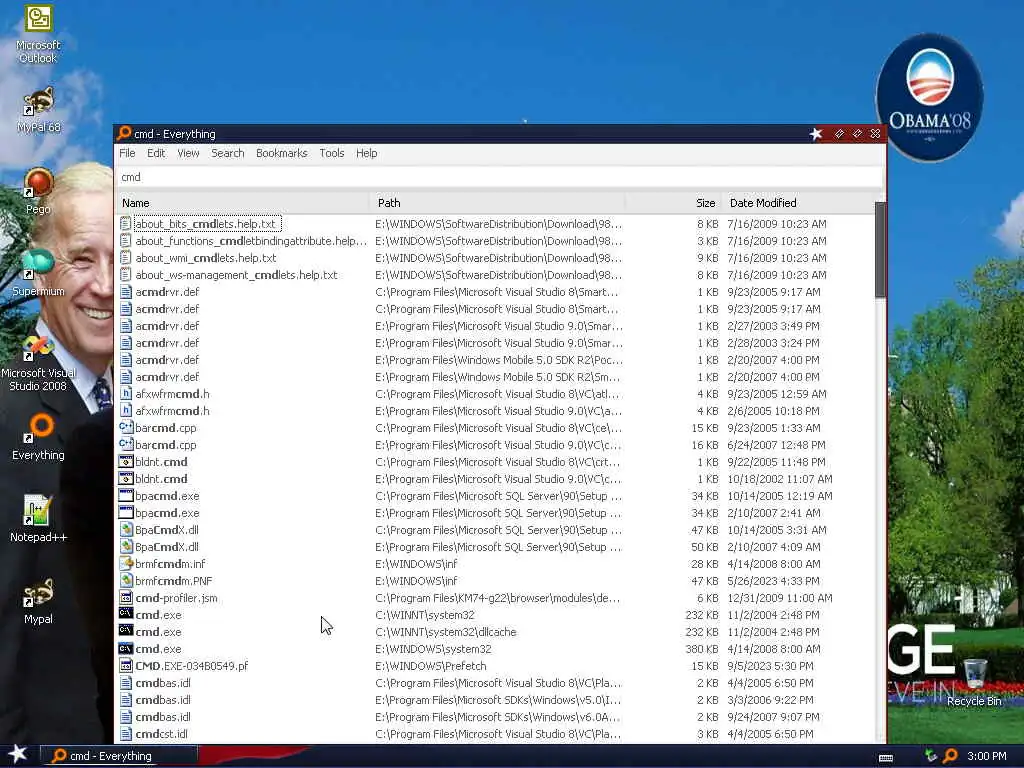Click the keyboard icon in system tray
1024x768 pixels.
click(886, 758)
